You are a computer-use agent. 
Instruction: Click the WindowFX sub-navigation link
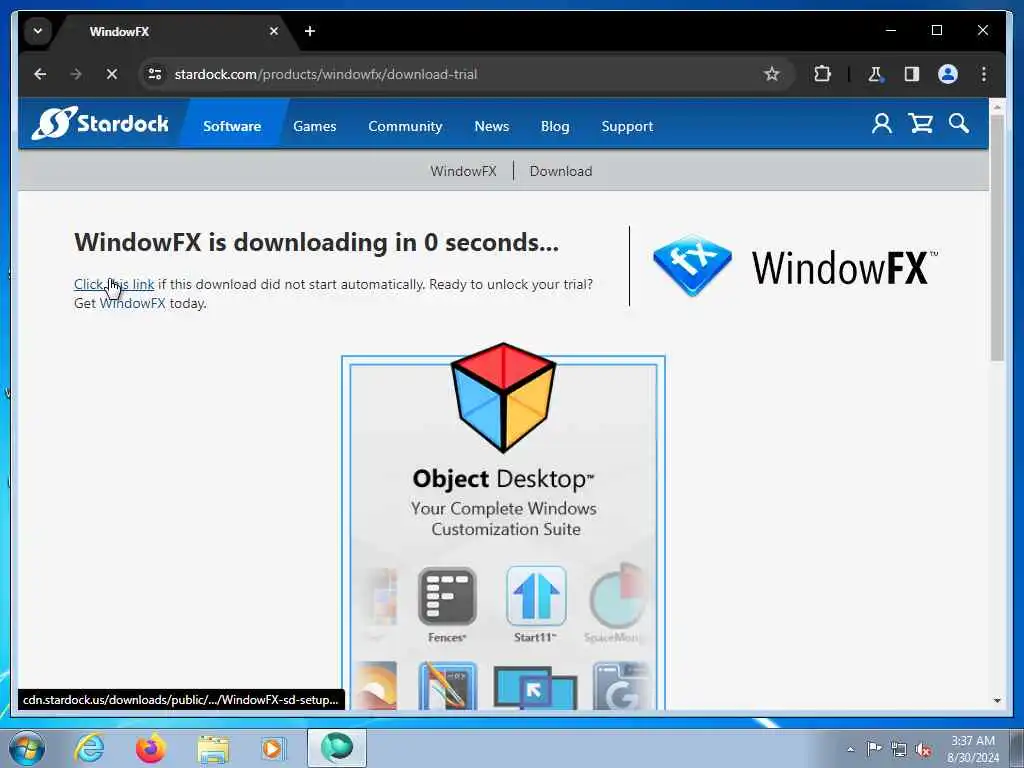point(463,171)
